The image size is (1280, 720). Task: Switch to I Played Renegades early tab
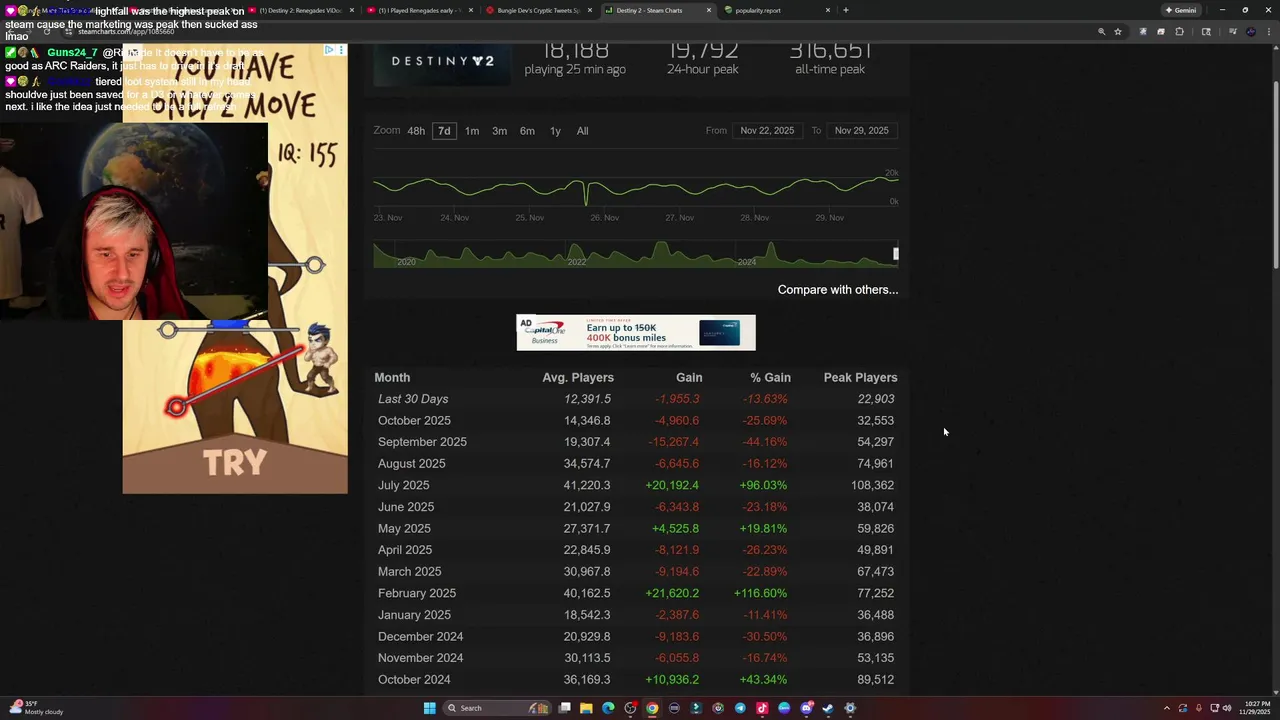[x=419, y=10]
